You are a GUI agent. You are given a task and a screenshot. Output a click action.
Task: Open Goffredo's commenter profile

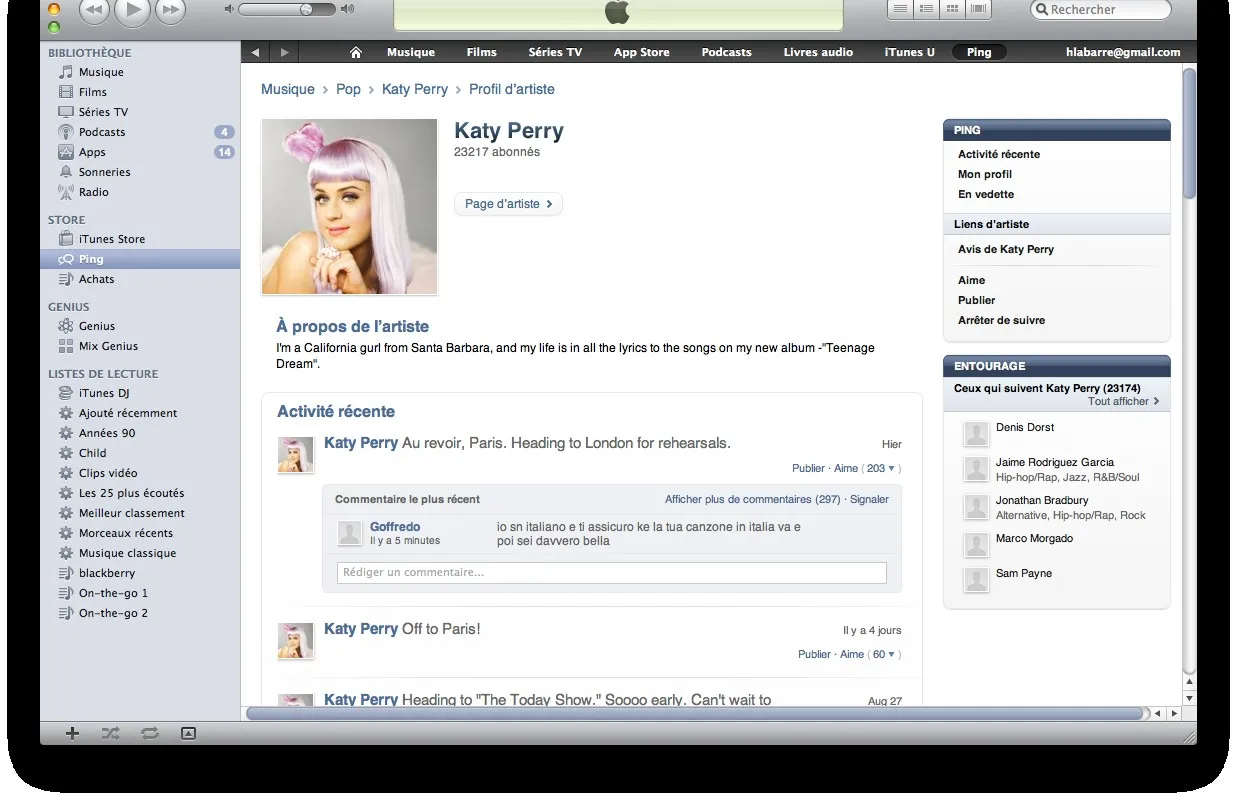point(395,527)
